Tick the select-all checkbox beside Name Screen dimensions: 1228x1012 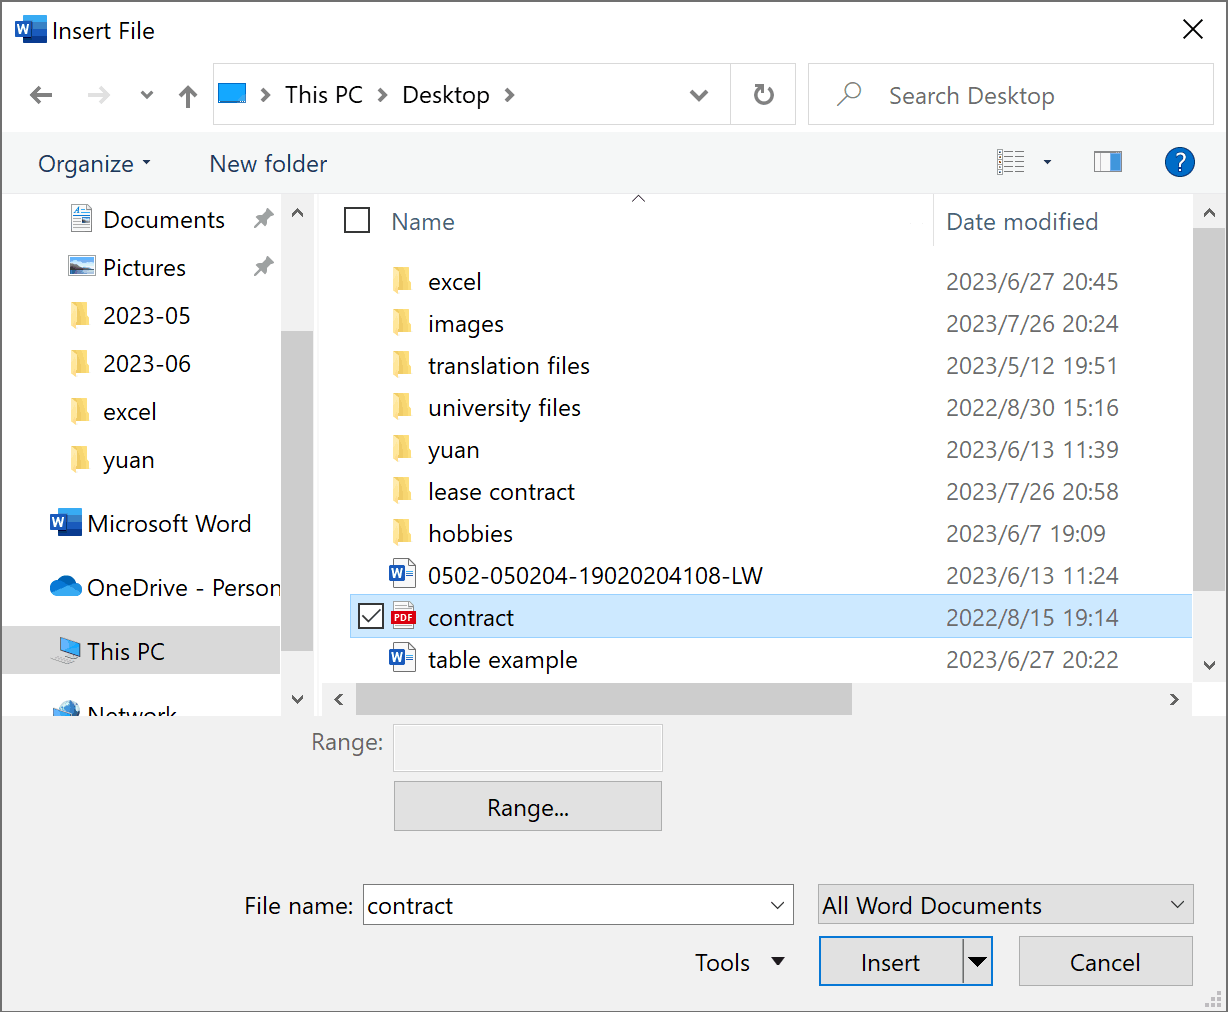click(357, 220)
